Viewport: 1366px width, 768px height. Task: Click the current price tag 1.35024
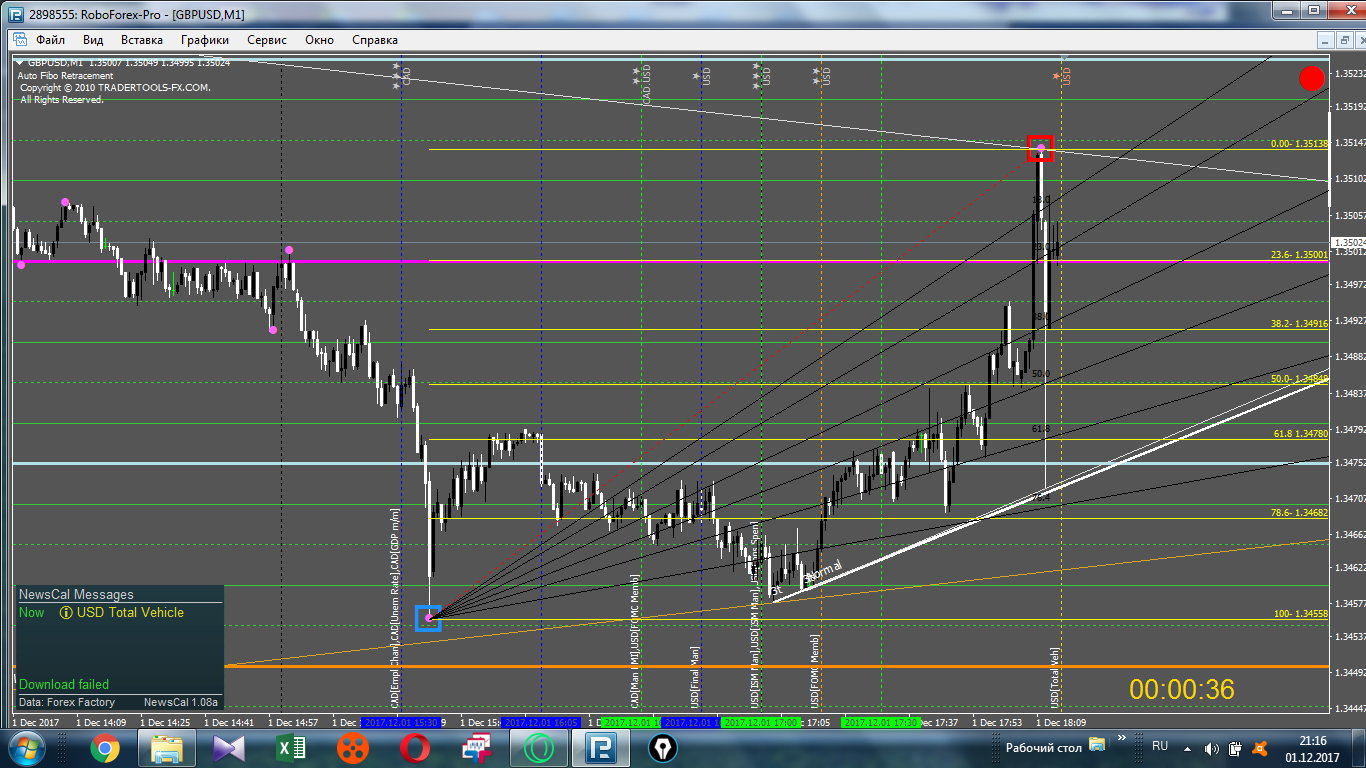point(1347,242)
